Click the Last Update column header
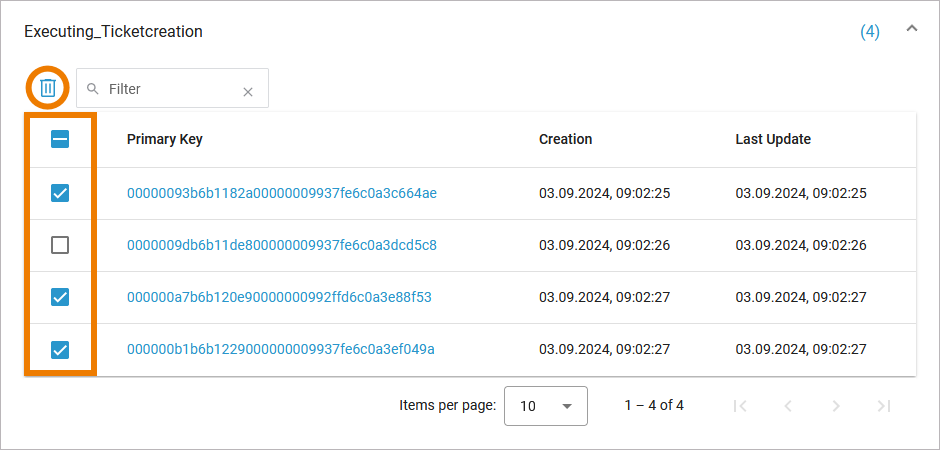This screenshot has height=450, width=940. click(773, 140)
